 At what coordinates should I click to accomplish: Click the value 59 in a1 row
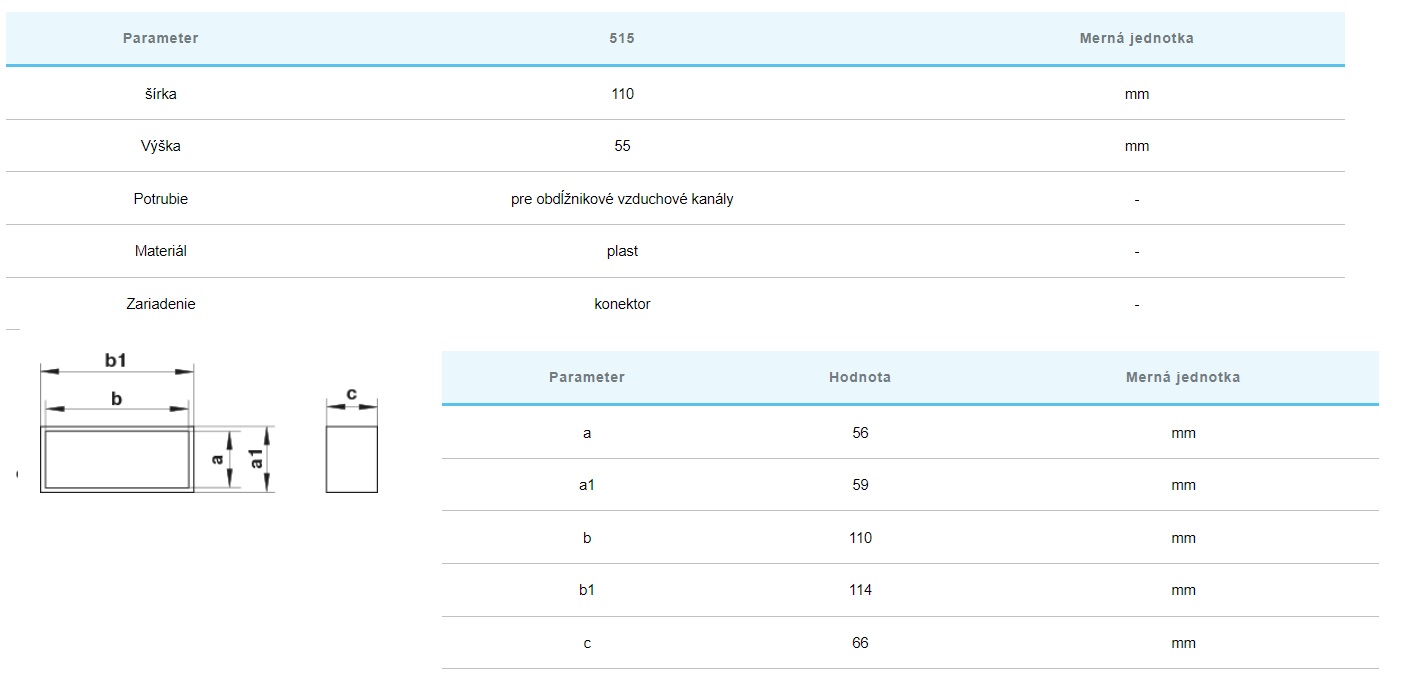coord(859,485)
